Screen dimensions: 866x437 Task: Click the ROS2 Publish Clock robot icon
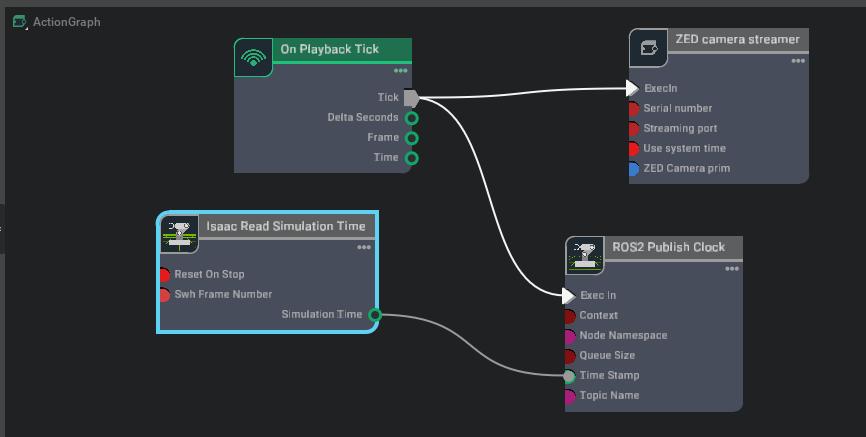coord(585,256)
